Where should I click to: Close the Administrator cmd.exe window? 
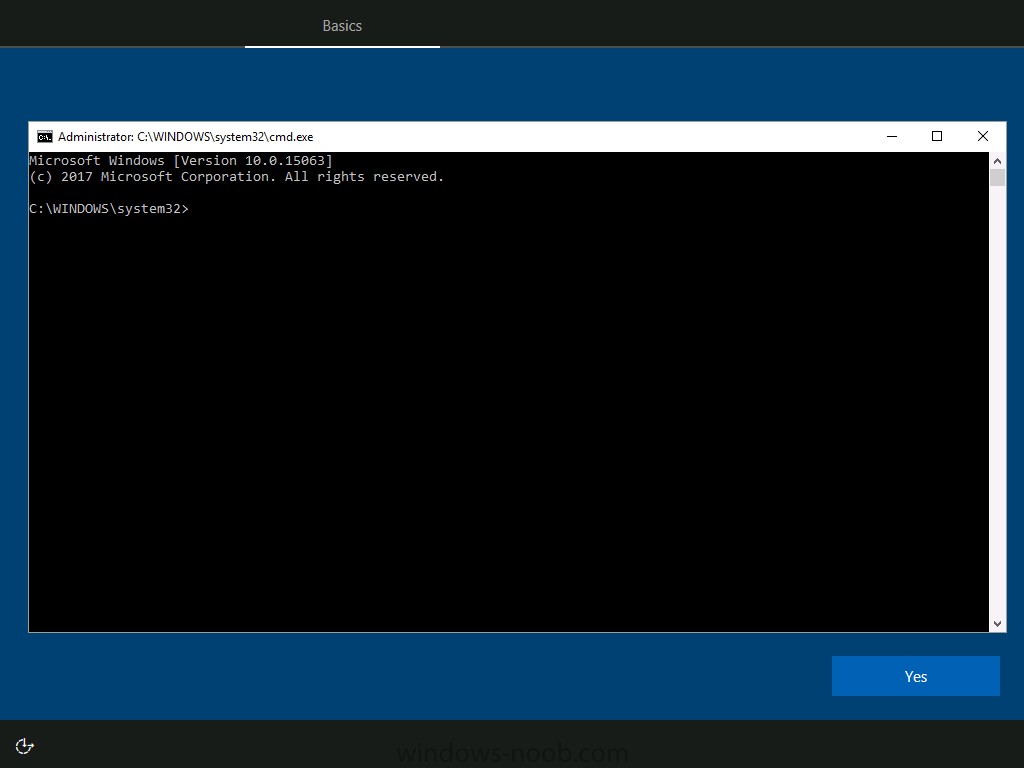982,136
